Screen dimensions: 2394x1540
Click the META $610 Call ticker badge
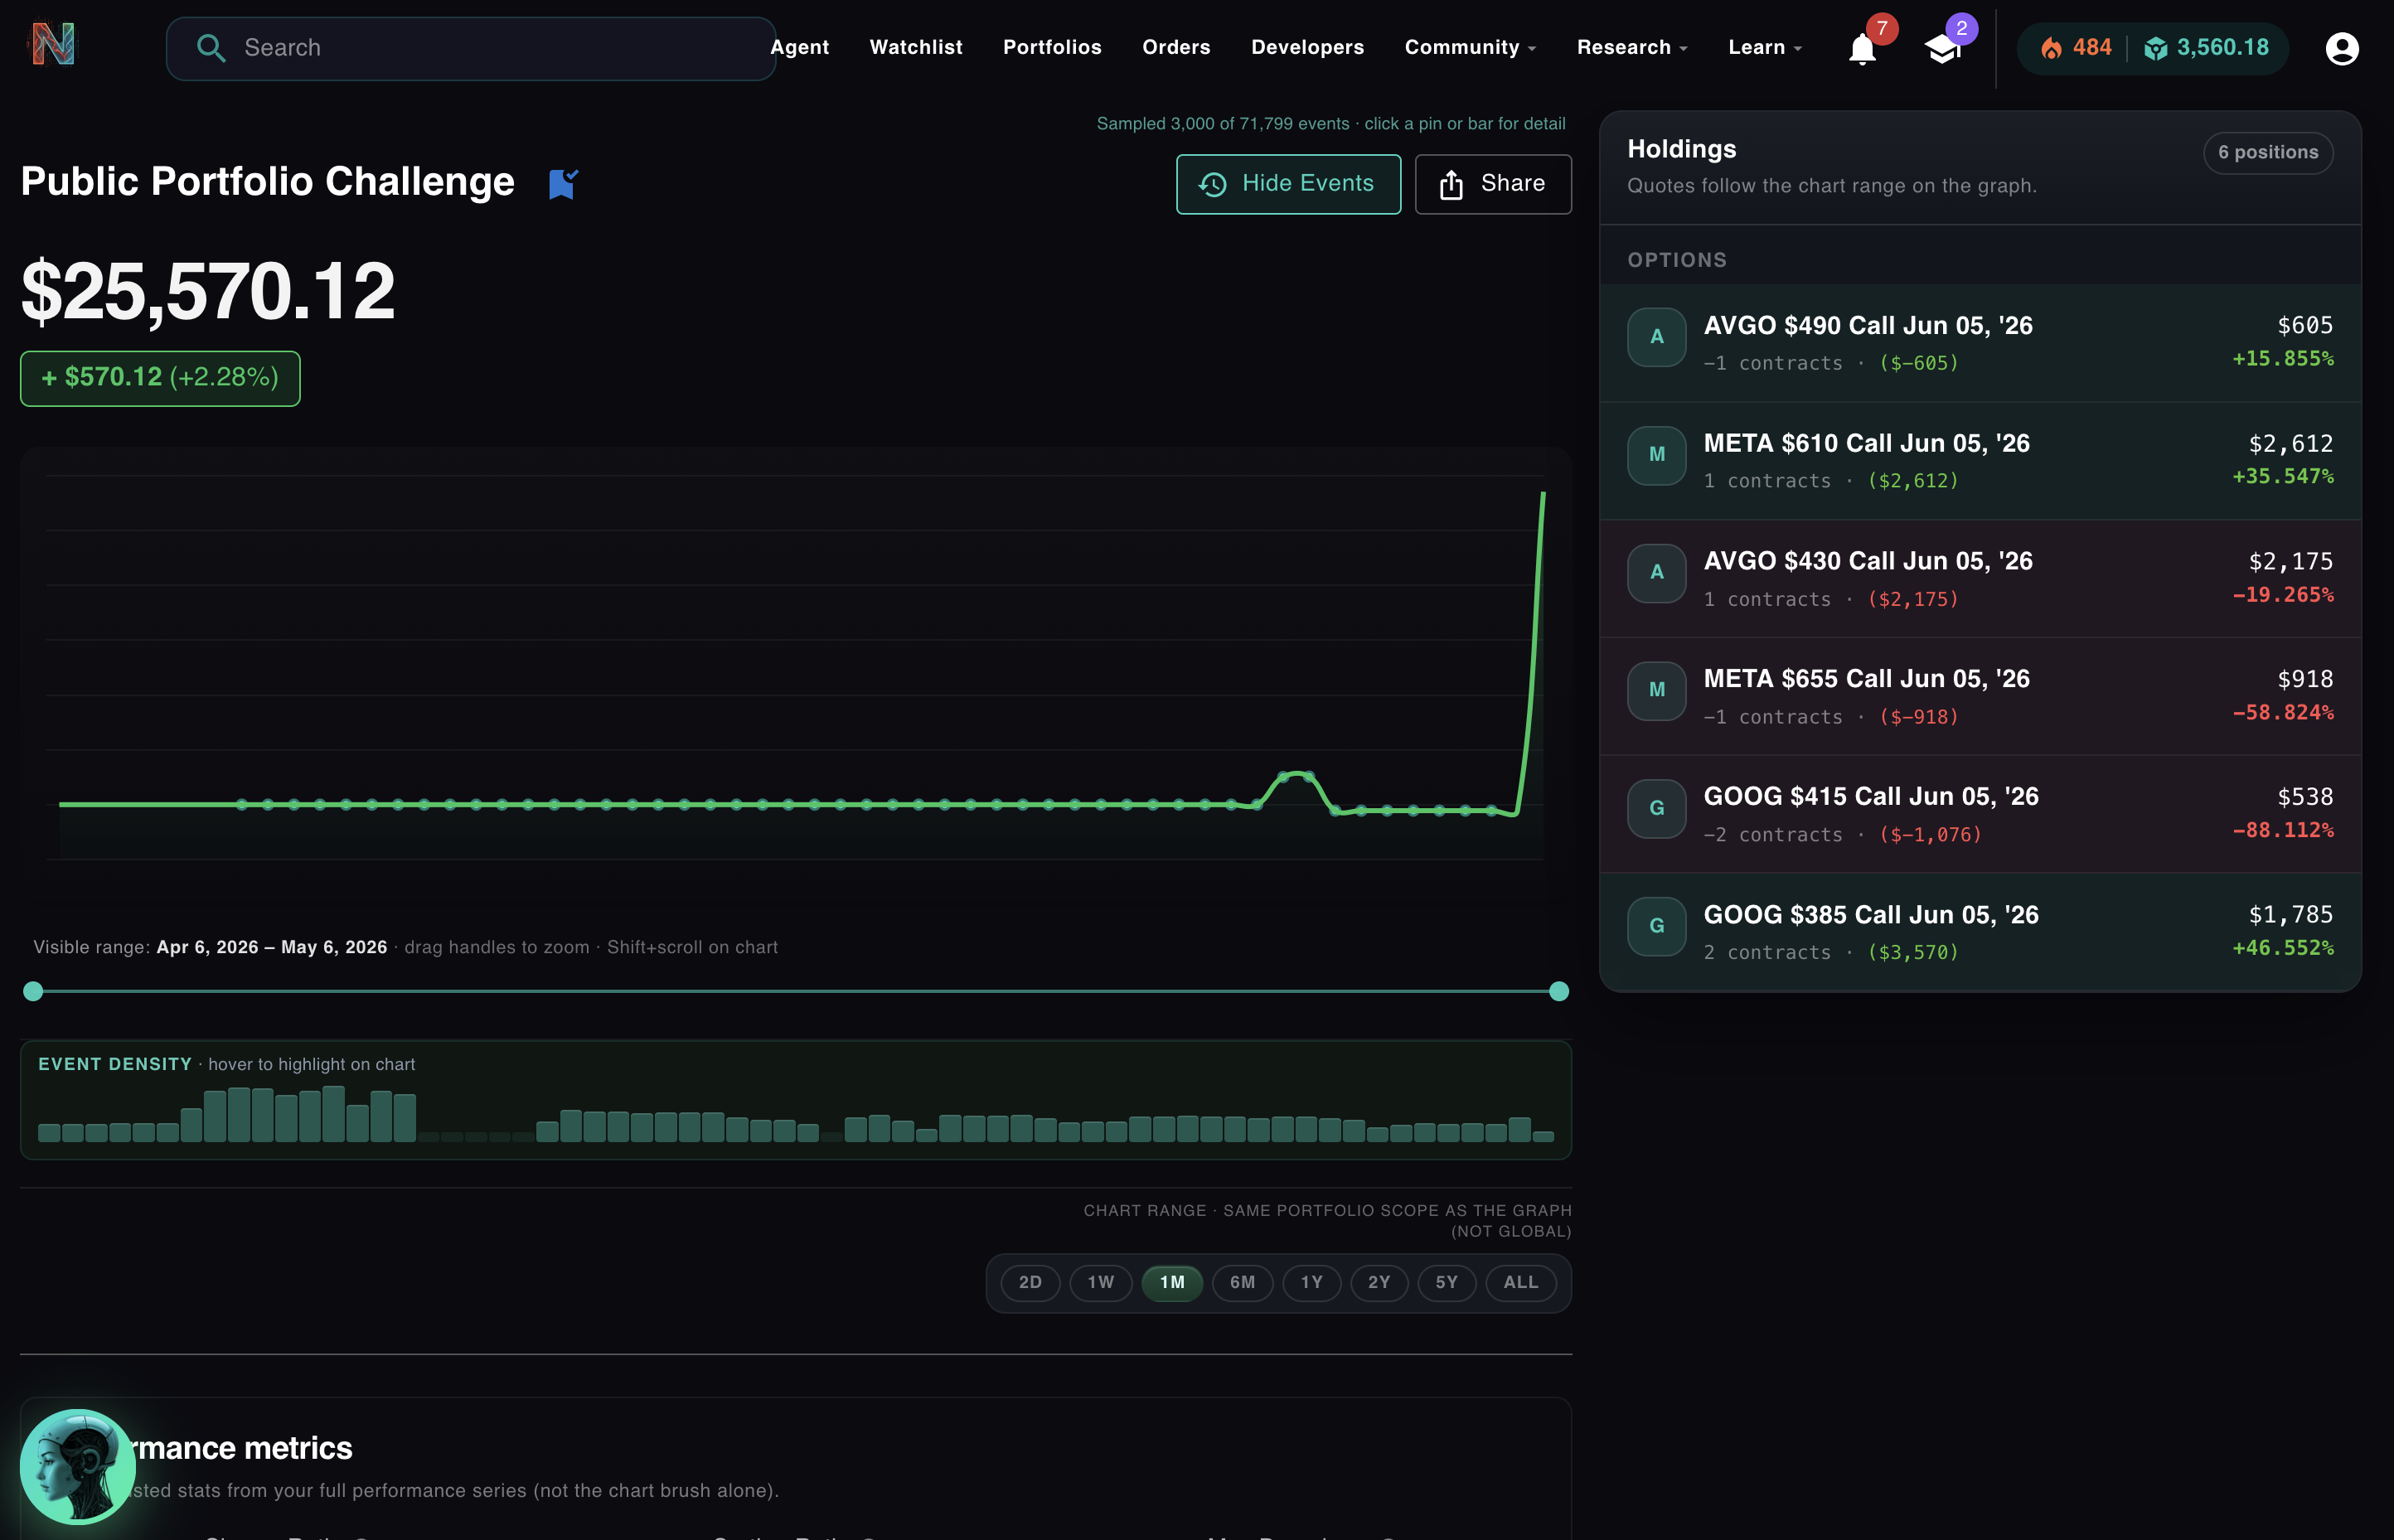click(1657, 455)
